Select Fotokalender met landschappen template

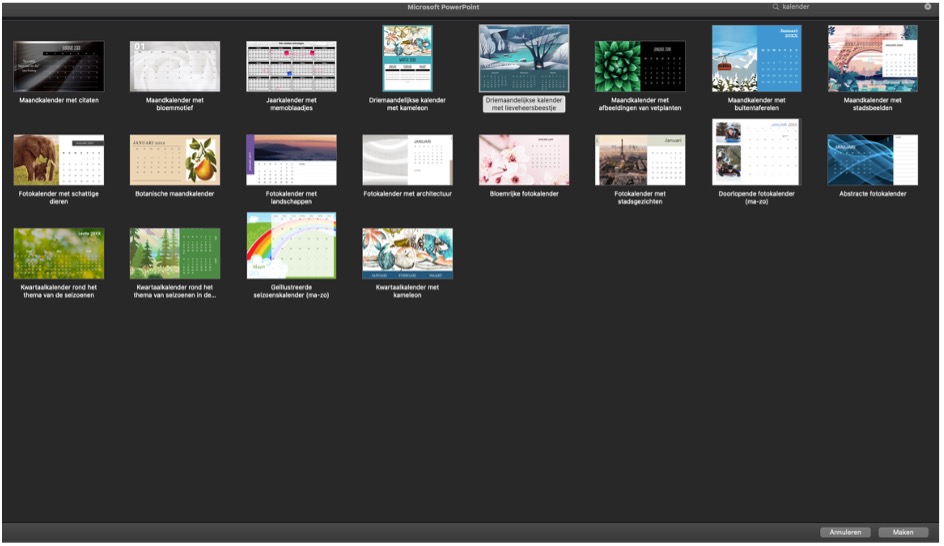(291, 160)
